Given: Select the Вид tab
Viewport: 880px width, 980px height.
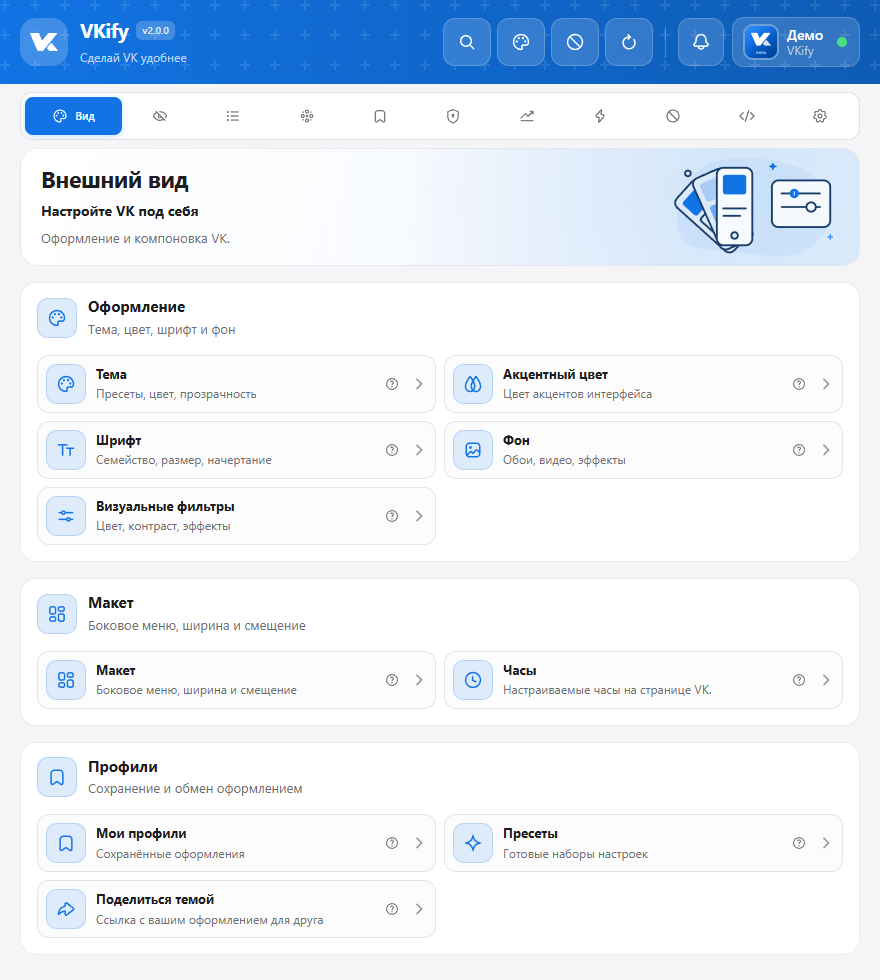Looking at the screenshot, I should pyautogui.click(x=74, y=116).
